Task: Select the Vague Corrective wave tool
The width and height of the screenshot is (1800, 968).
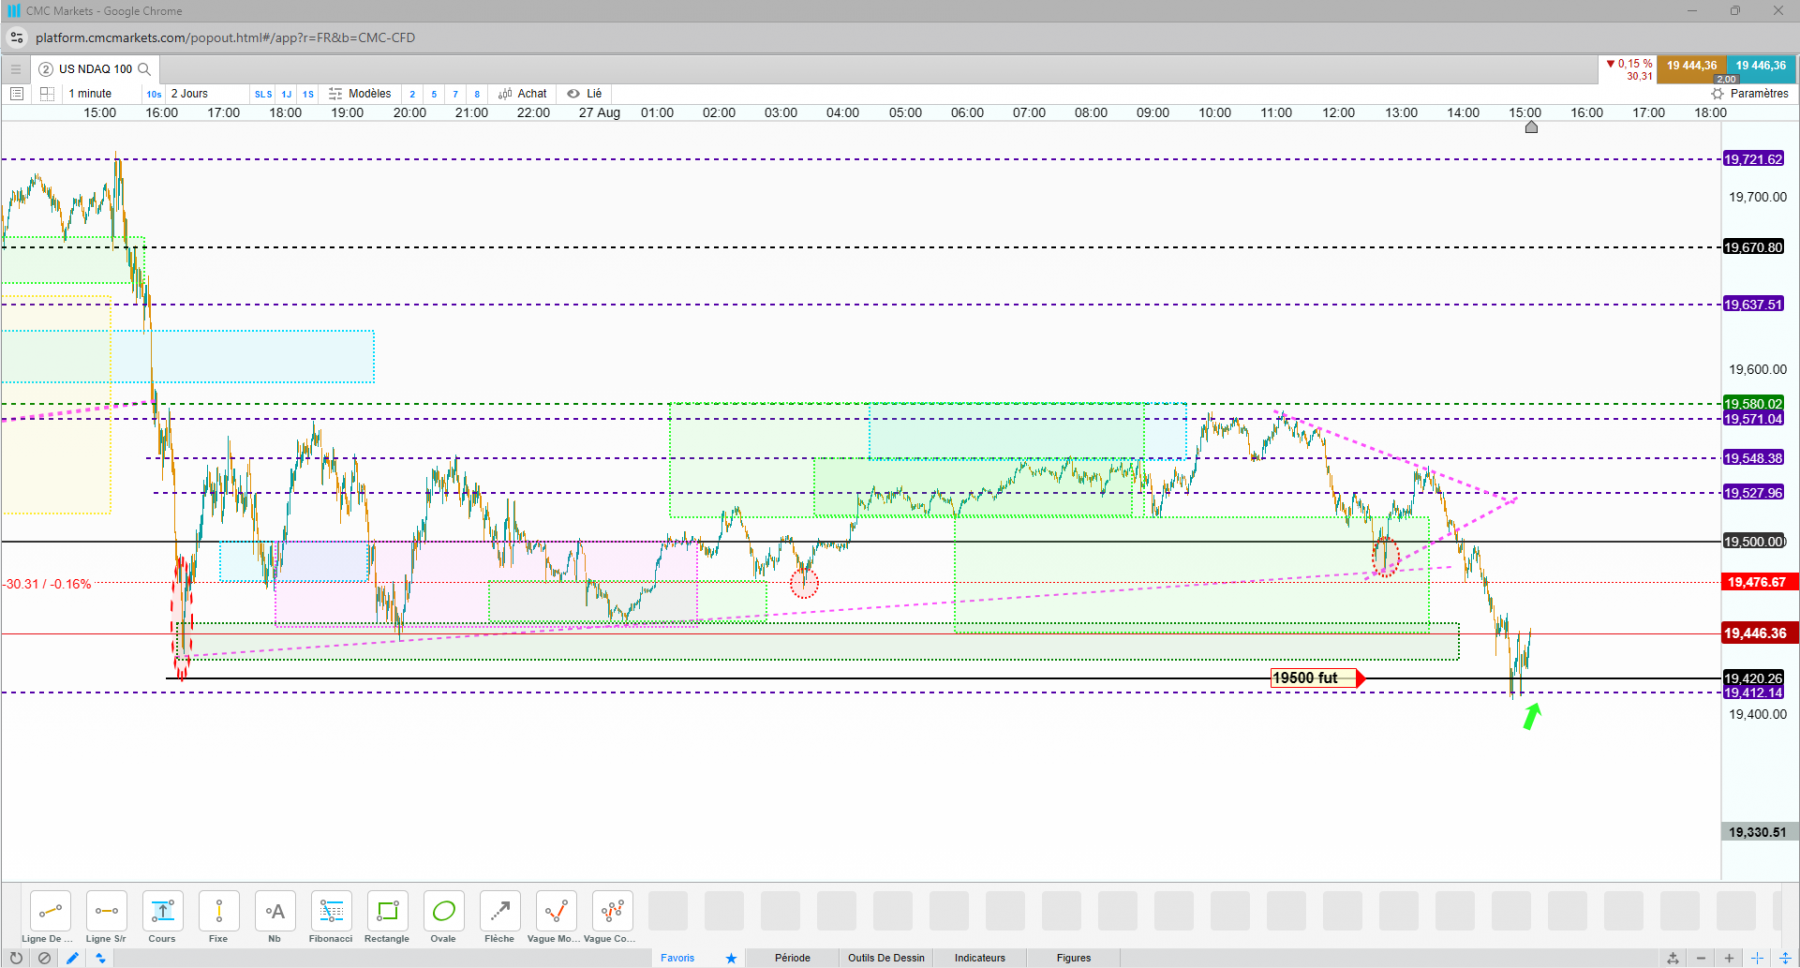Action: (x=612, y=911)
